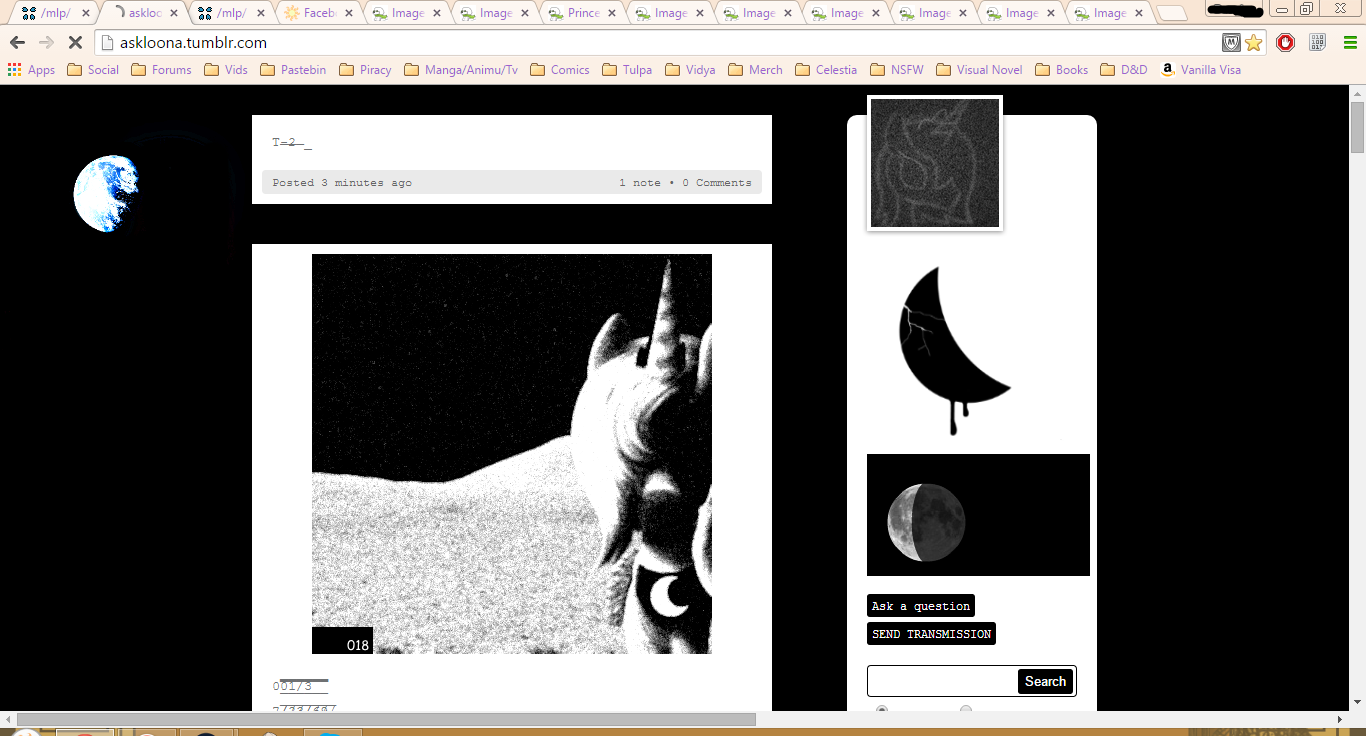Click the forward navigation arrow
The image size is (1366, 736).
point(46,43)
